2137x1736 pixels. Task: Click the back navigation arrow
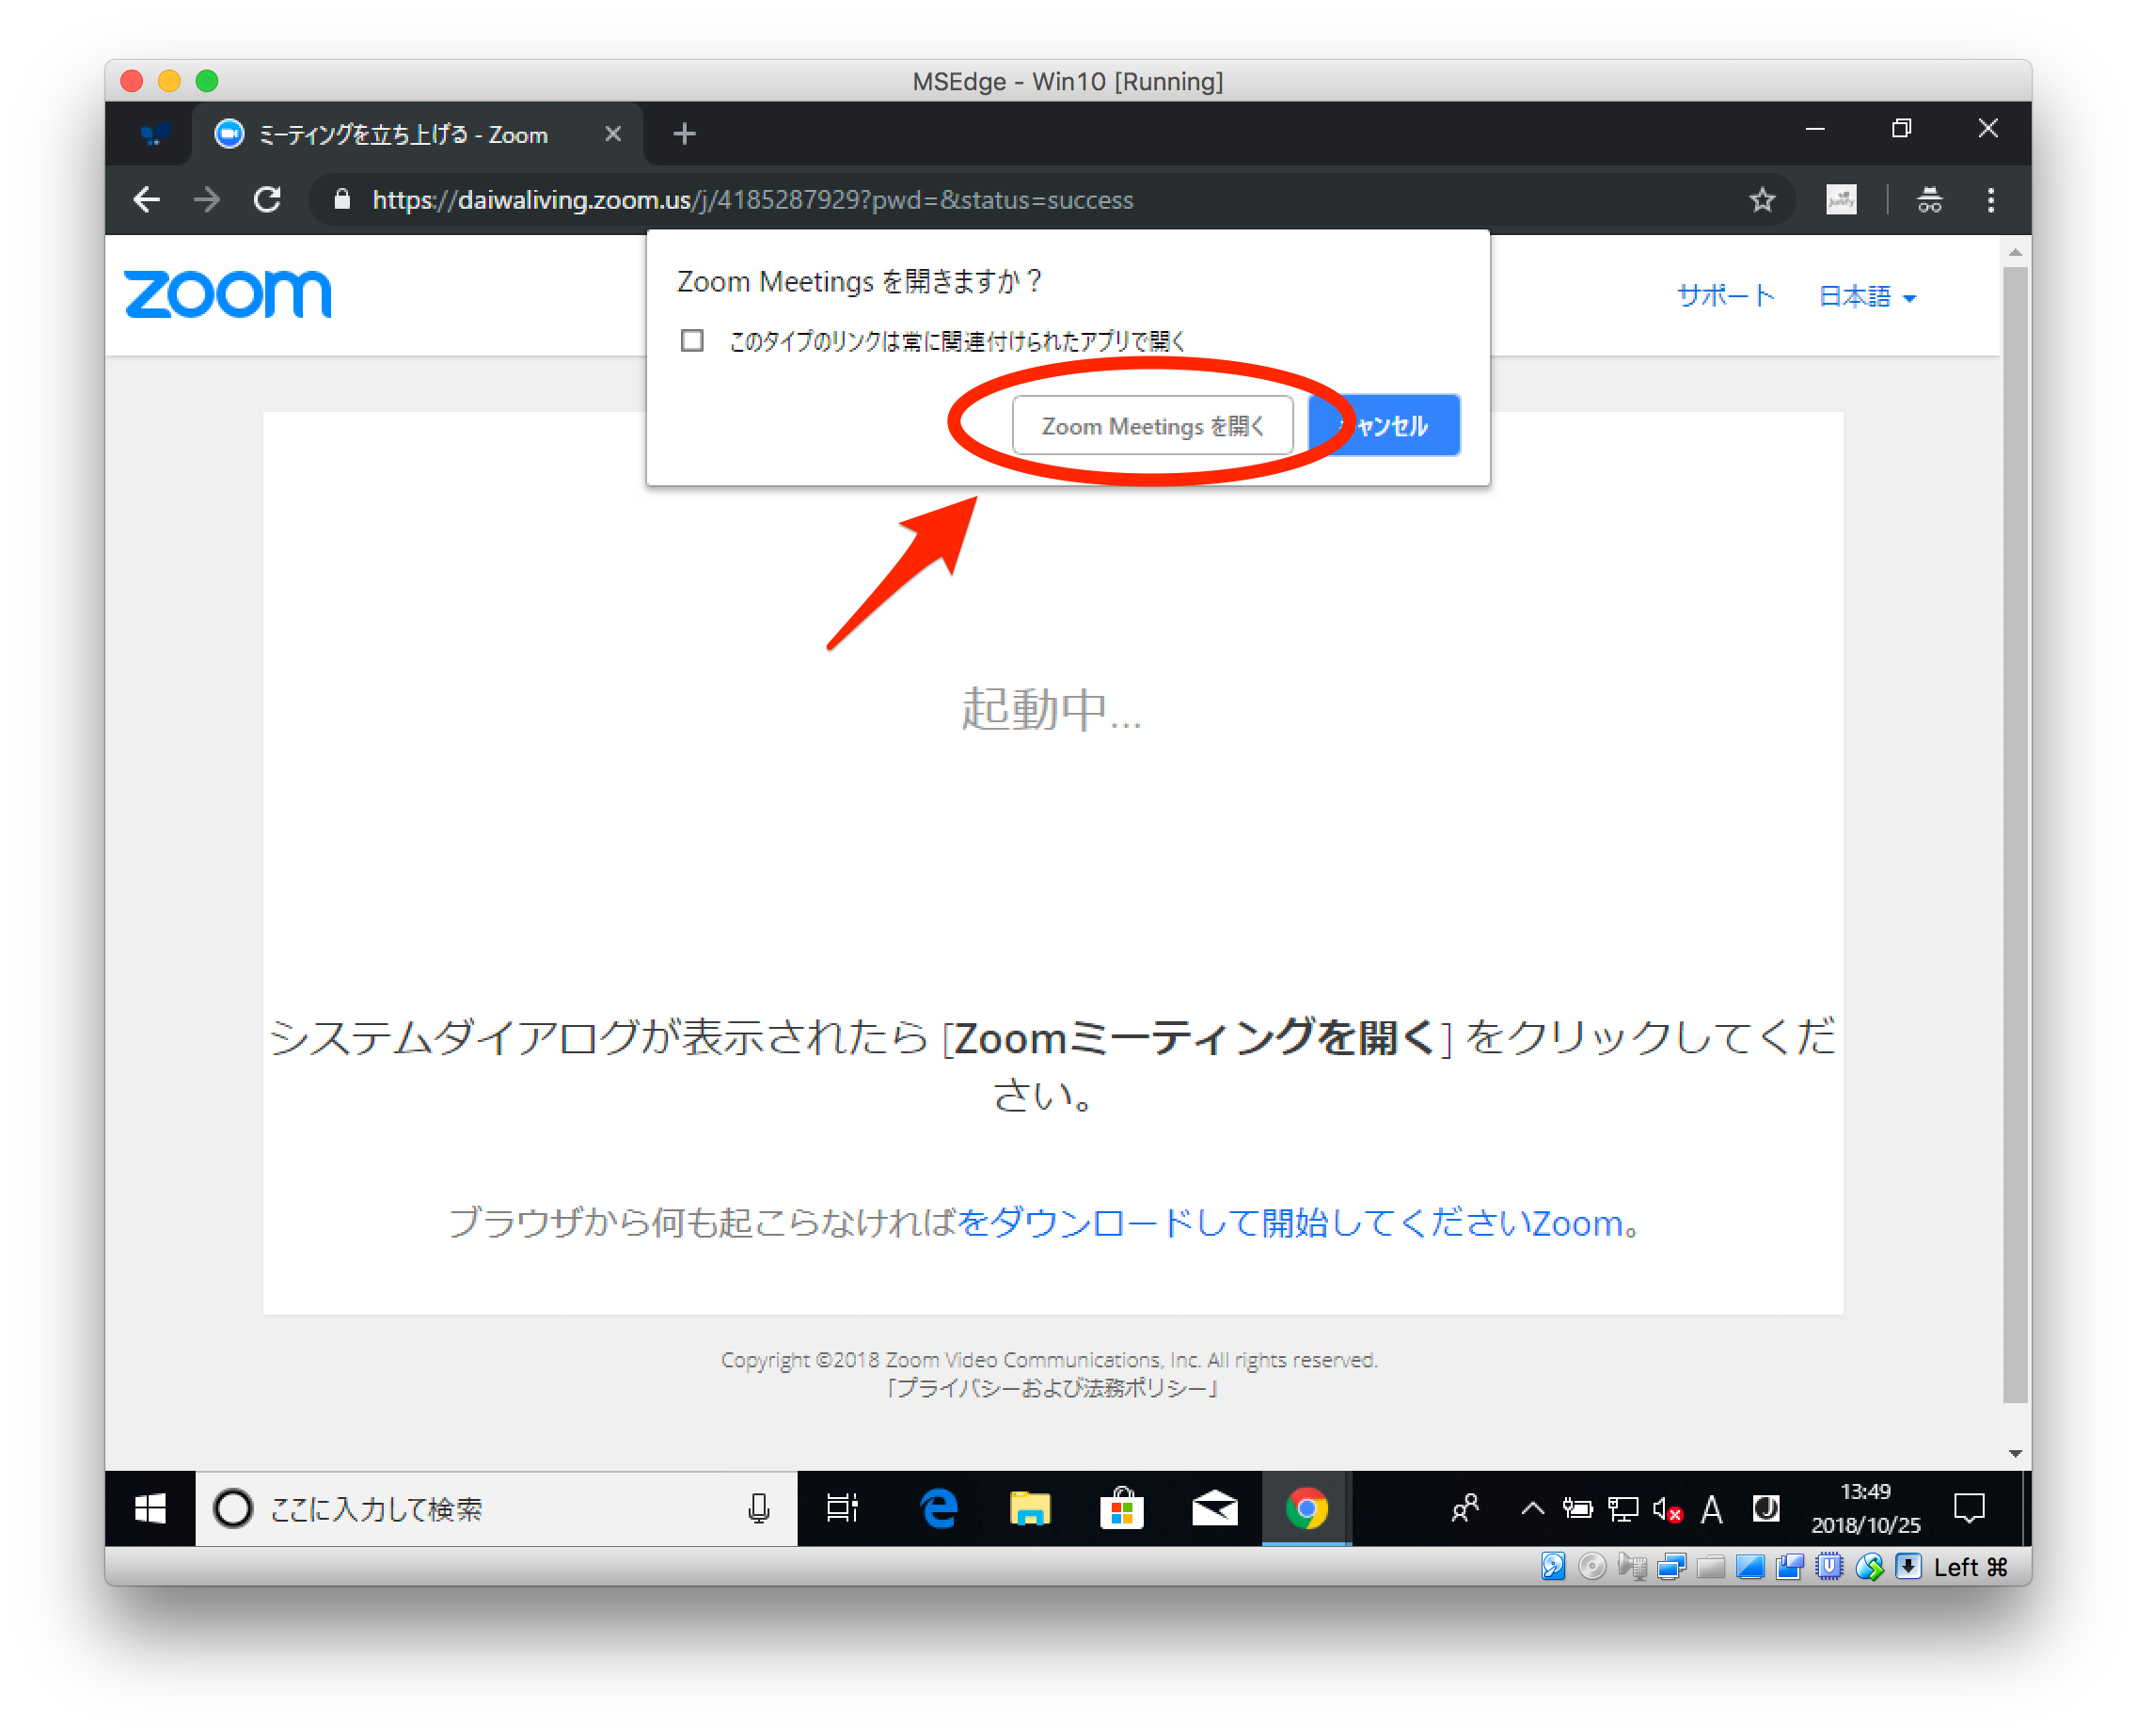click(147, 200)
